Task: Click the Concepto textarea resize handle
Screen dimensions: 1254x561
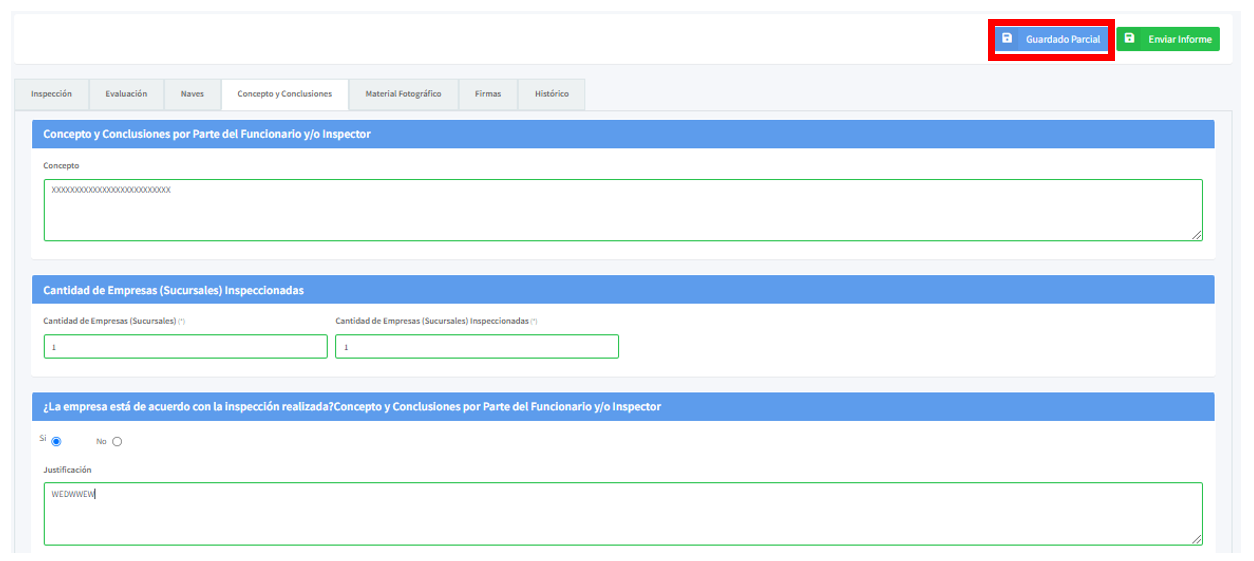Action: click(x=1196, y=234)
